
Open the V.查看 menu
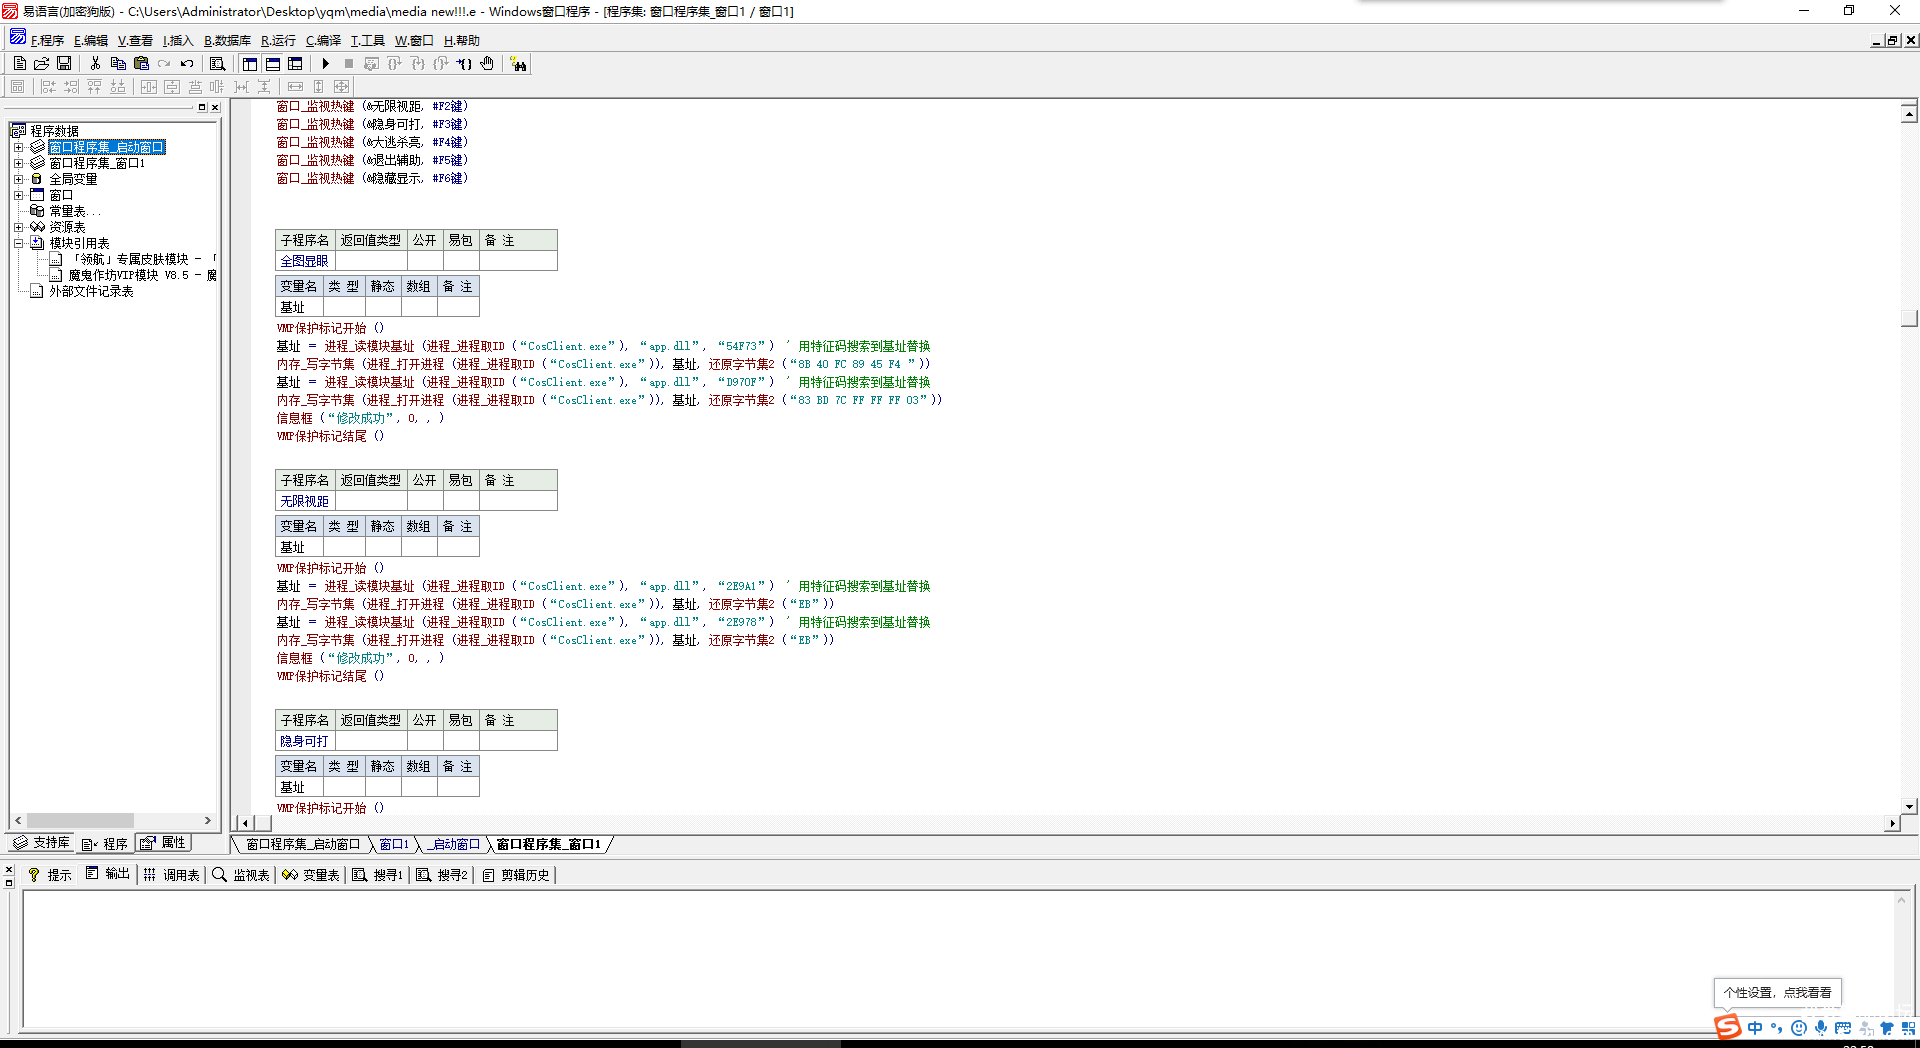pyautogui.click(x=135, y=41)
